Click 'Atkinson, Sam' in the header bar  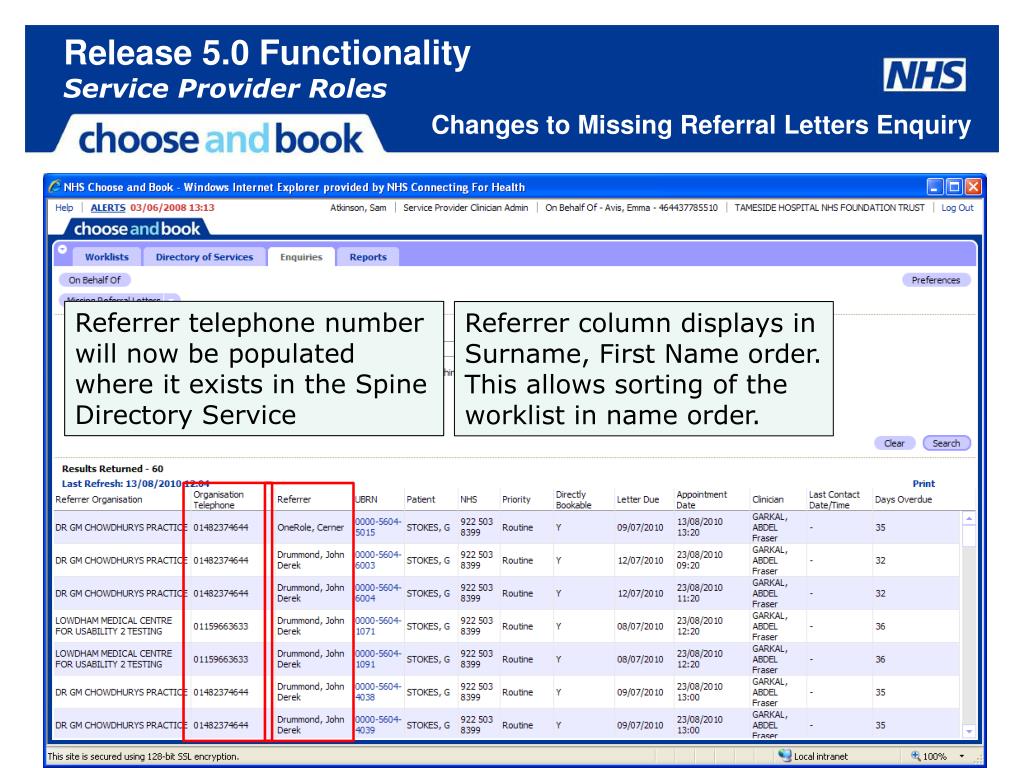(x=358, y=208)
